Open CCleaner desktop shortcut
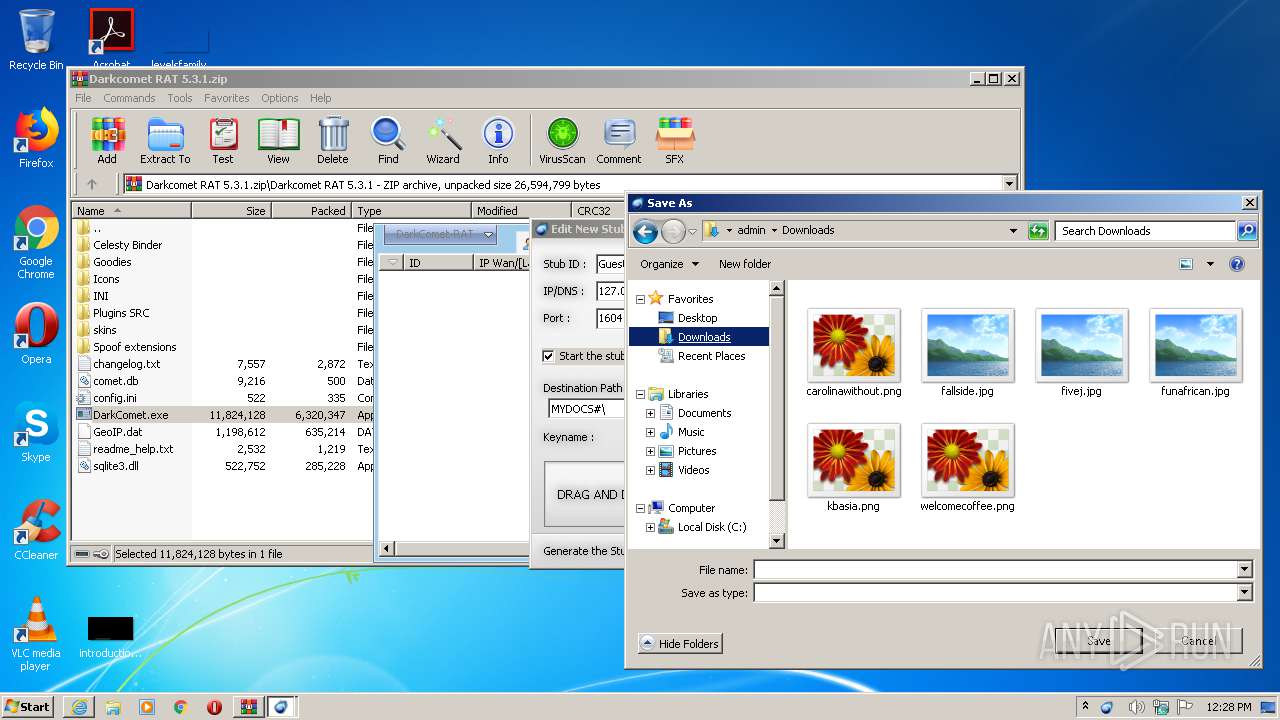1280x720 pixels. 36,530
